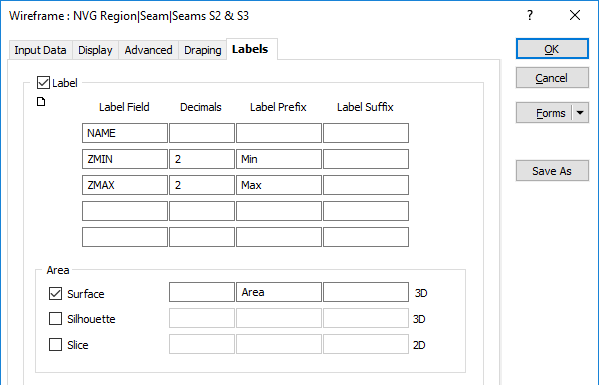Disable the Surface area checkbox
Screen dimensions: 601x385
click(x=55, y=294)
